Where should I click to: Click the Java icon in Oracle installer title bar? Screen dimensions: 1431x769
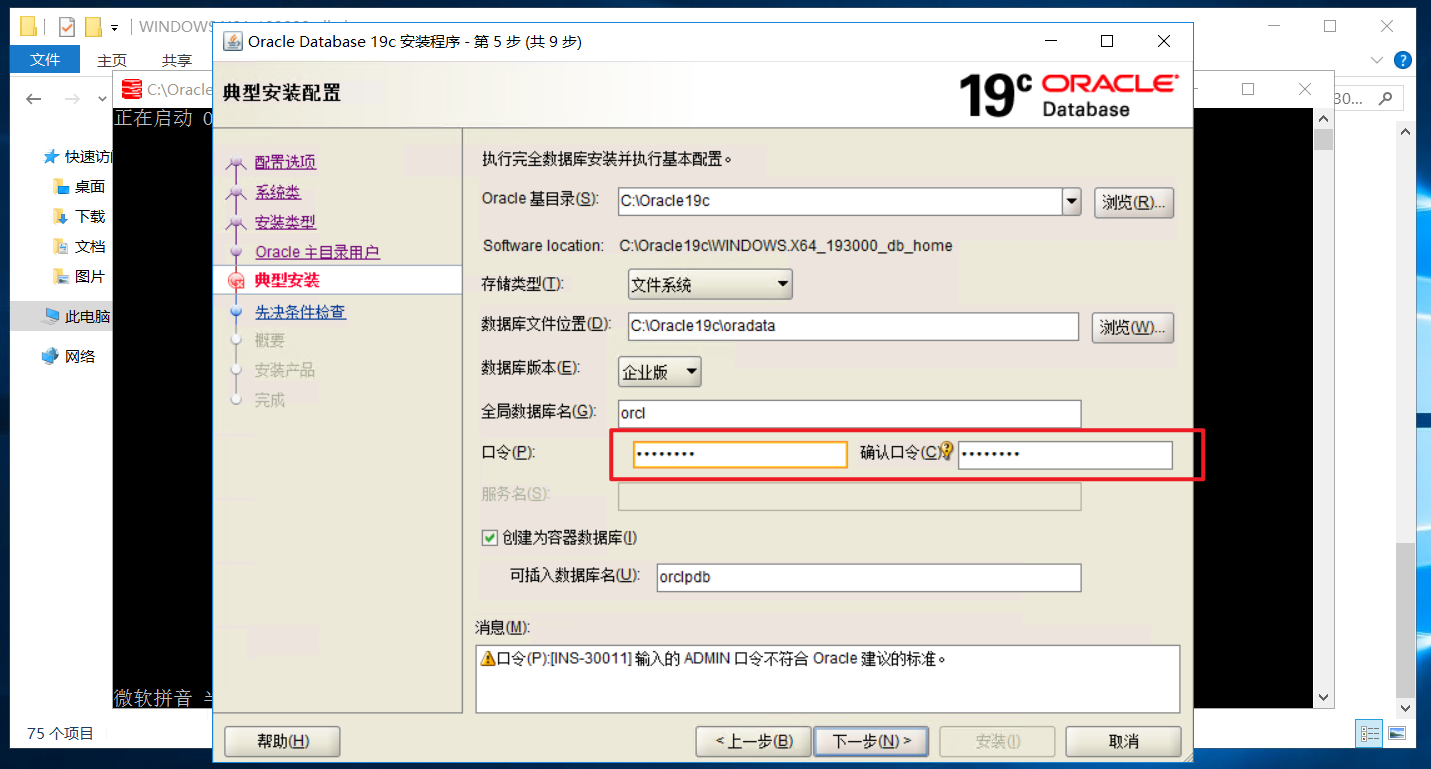click(x=232, y=41)
